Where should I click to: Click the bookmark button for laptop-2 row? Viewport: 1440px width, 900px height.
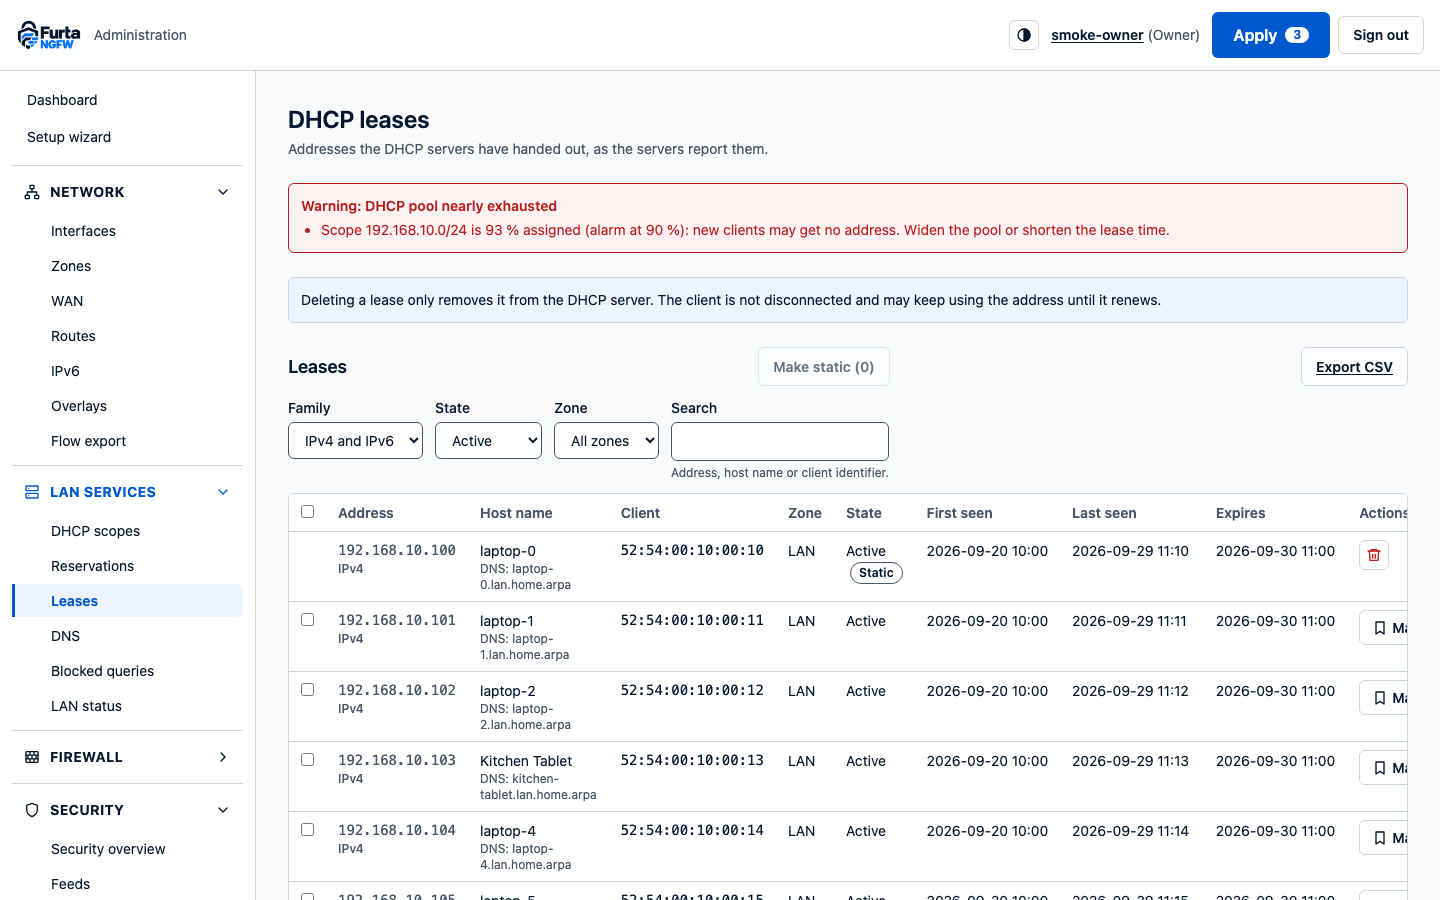point(1383,698)
